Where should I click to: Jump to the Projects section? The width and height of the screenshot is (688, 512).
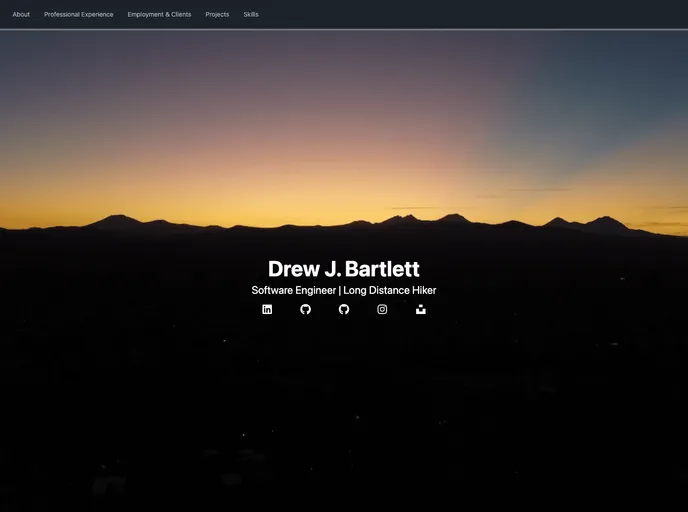(217, 14)
